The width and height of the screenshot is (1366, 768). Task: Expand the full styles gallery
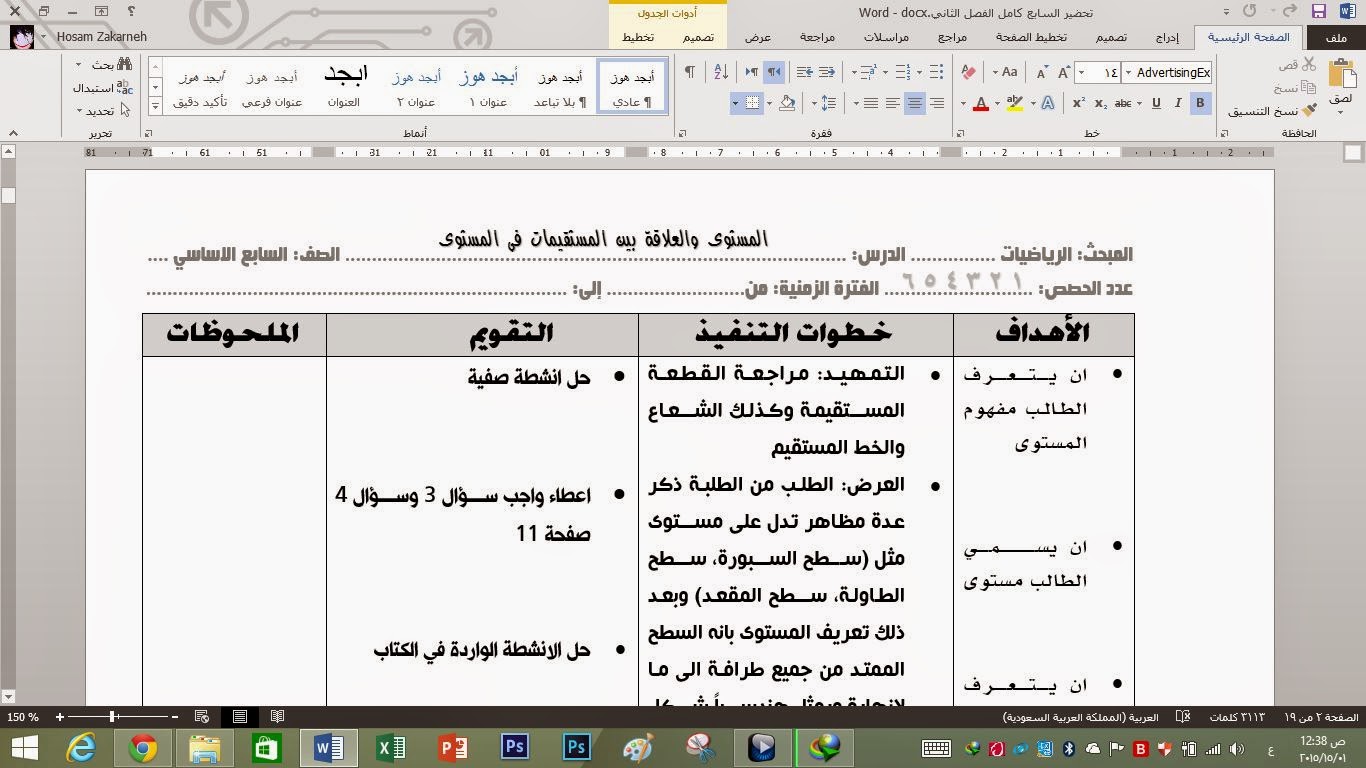coord(155,105)
